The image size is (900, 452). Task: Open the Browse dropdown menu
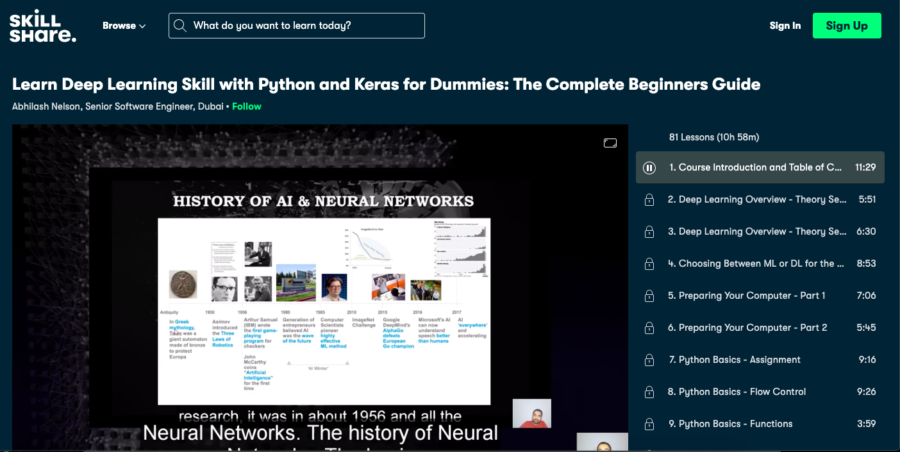(124, 26)
